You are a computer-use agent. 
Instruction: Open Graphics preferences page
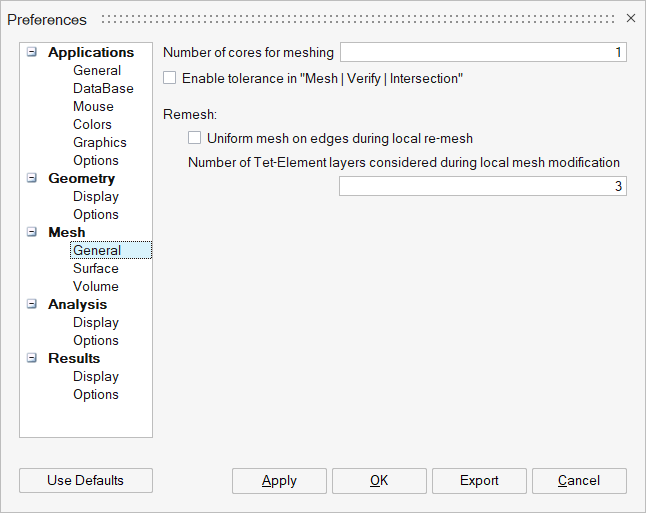click(x=99, y=142)
